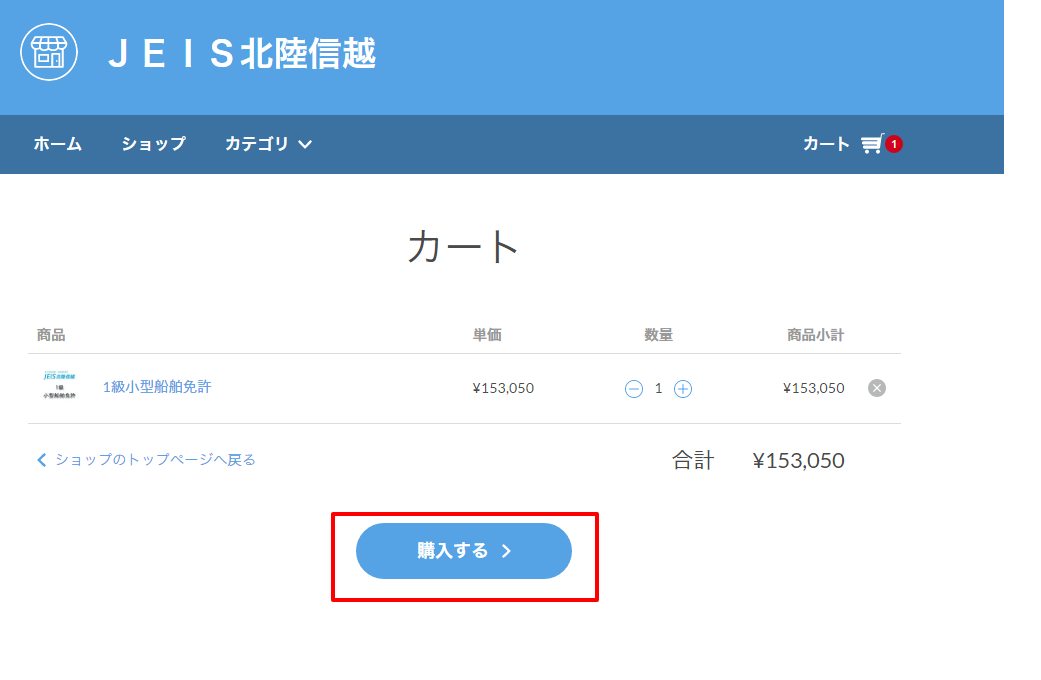1041x680 pixels.
Task: Expand the カテゴリ dropdown menu
Action: tap(258, 144)
